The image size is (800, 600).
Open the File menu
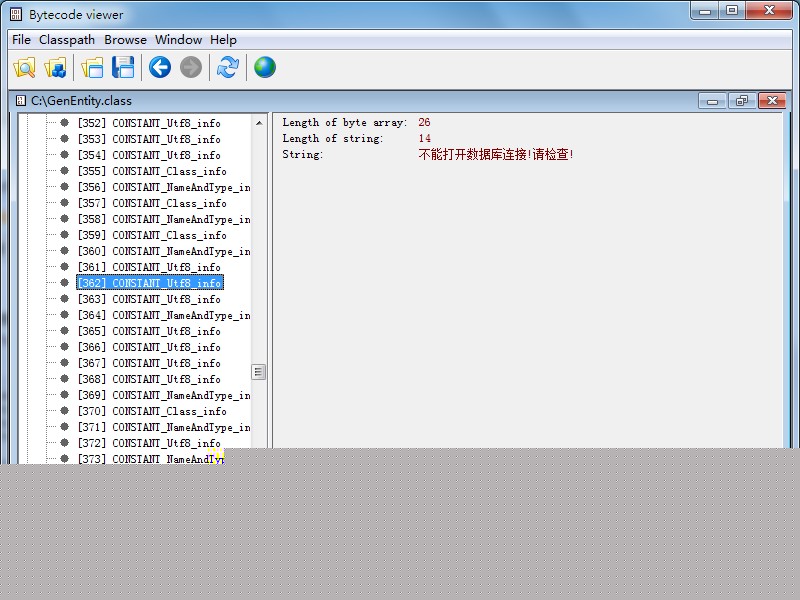point(21,40)
